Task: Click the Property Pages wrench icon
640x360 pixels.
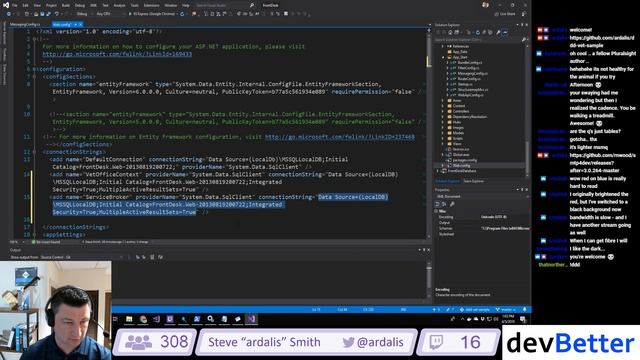Action: coord(452,204)
